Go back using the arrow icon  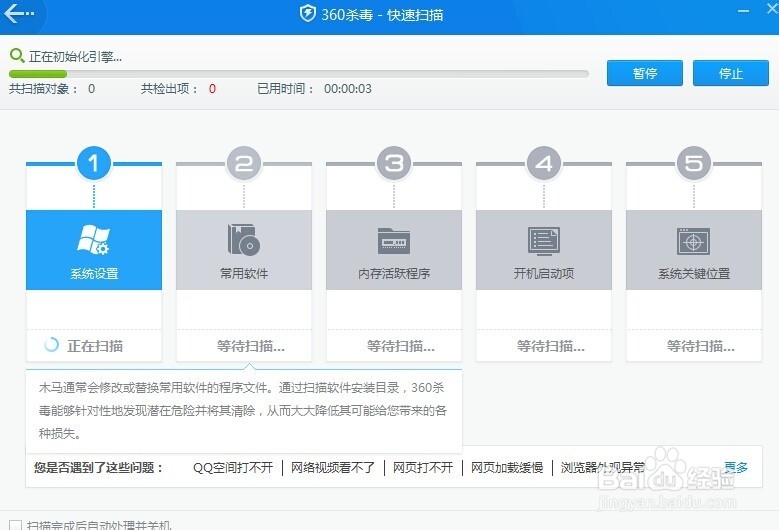point(19,13)
